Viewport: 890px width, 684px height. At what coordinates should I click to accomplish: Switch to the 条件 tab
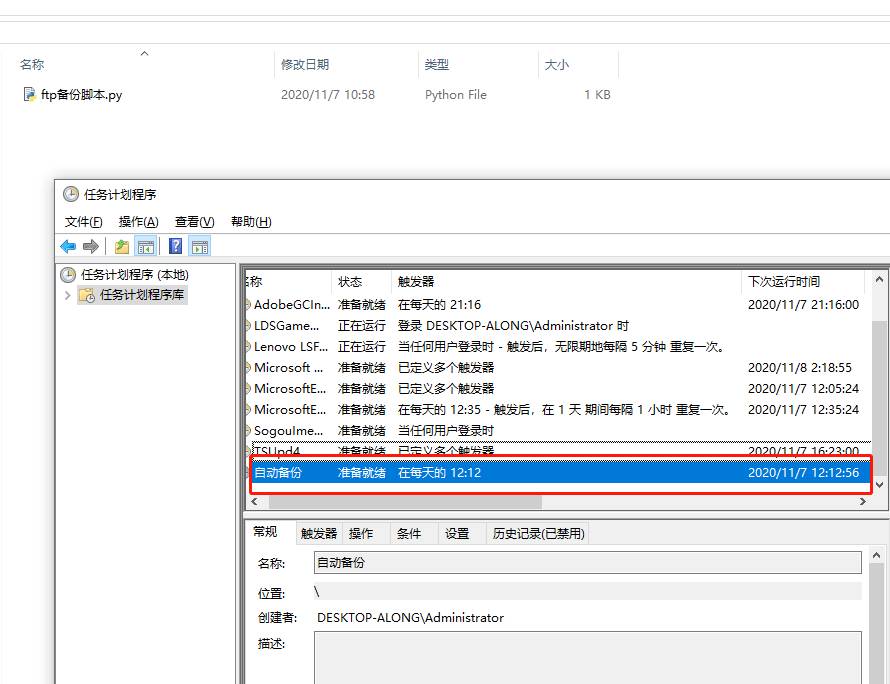[409, 534]
